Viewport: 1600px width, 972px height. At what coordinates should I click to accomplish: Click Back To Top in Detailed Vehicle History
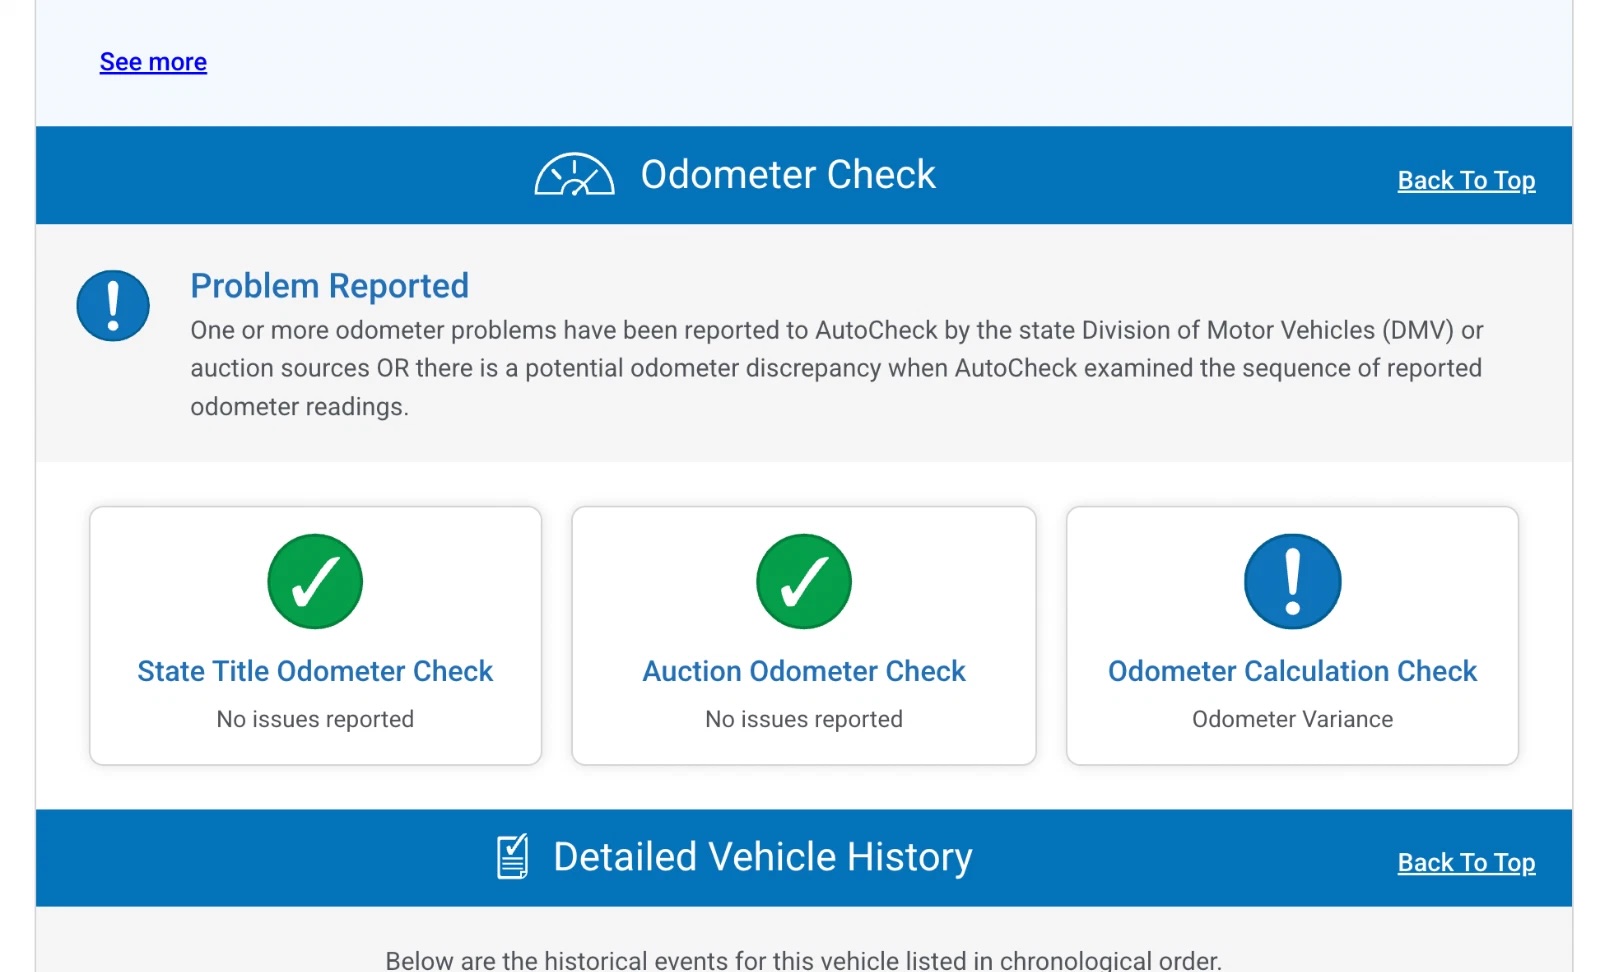point(1465,863)
